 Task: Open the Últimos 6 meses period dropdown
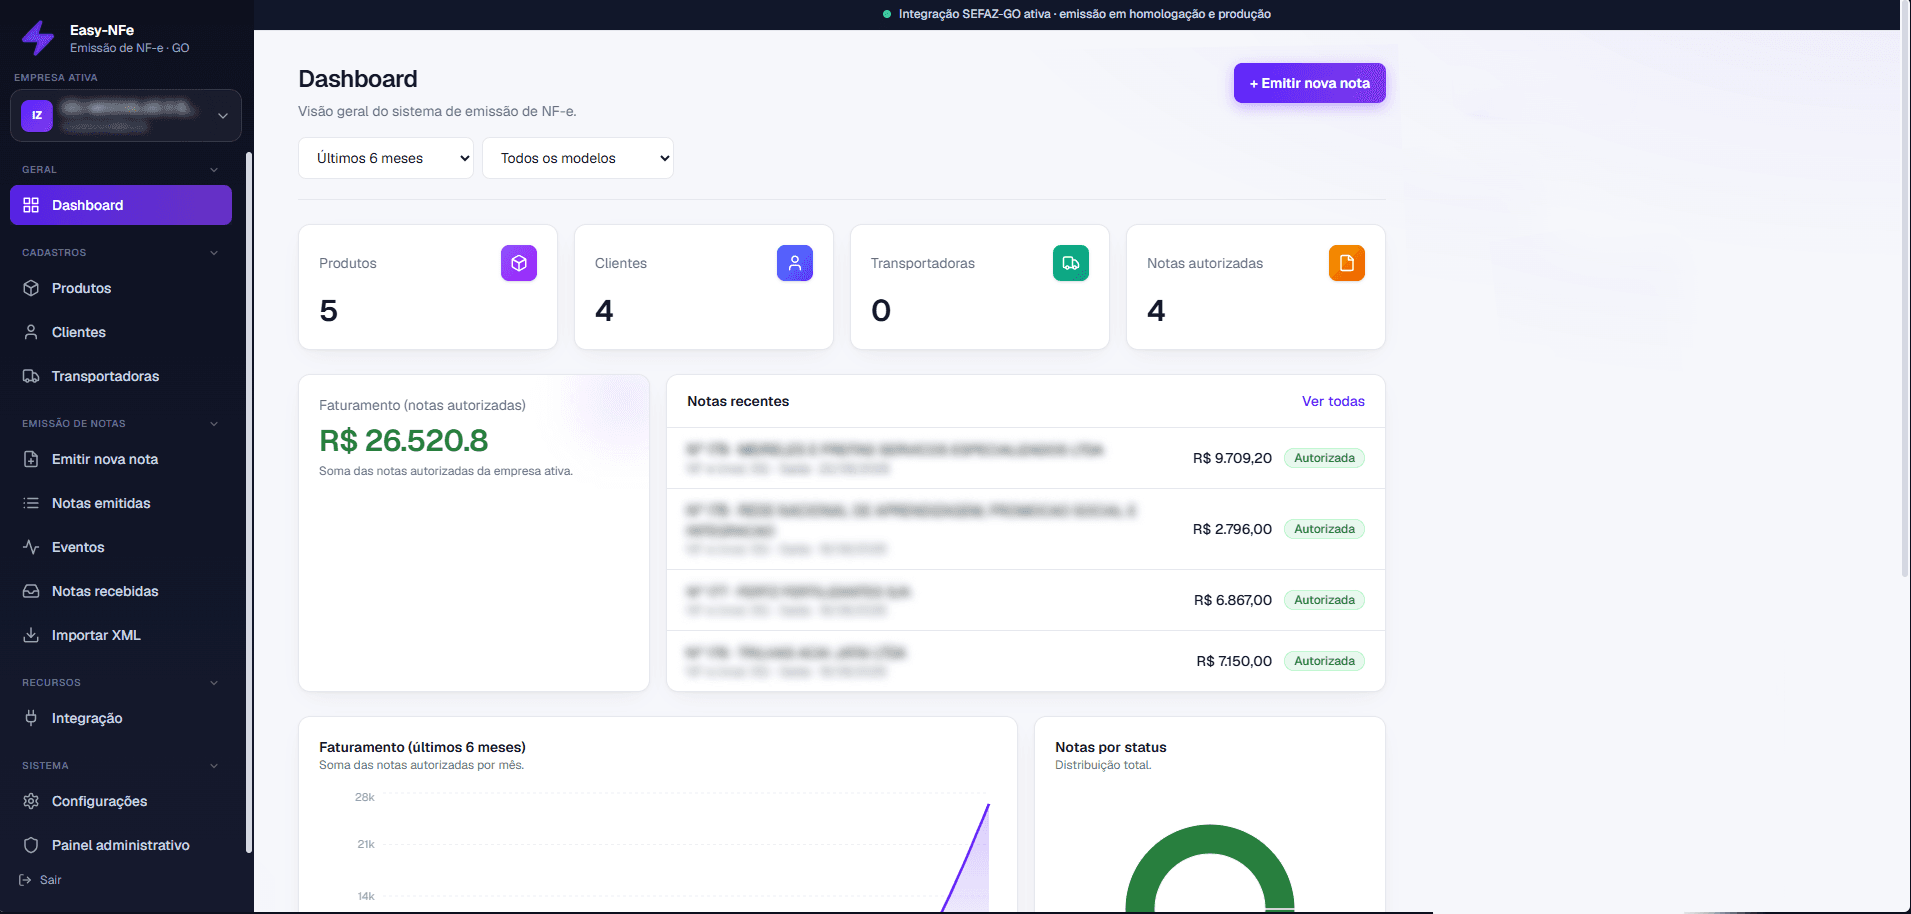tap(386, 158)
